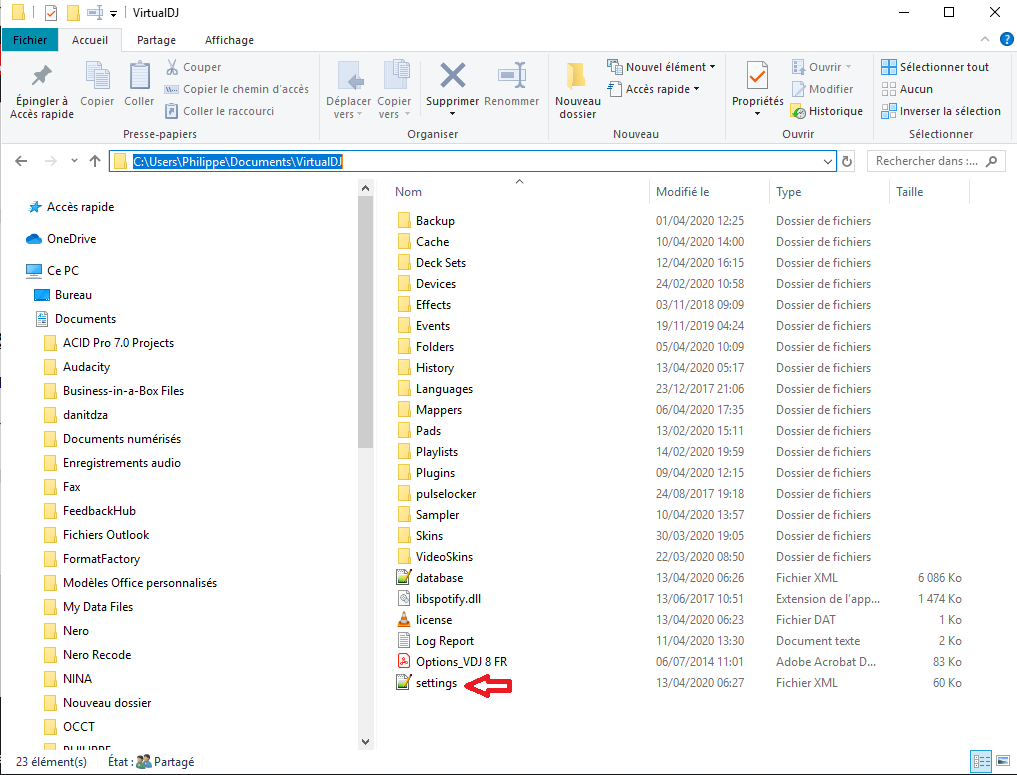The image size is (1017, 775).
Task: Open the Fichier menu tab
Action: coord(30,40)
